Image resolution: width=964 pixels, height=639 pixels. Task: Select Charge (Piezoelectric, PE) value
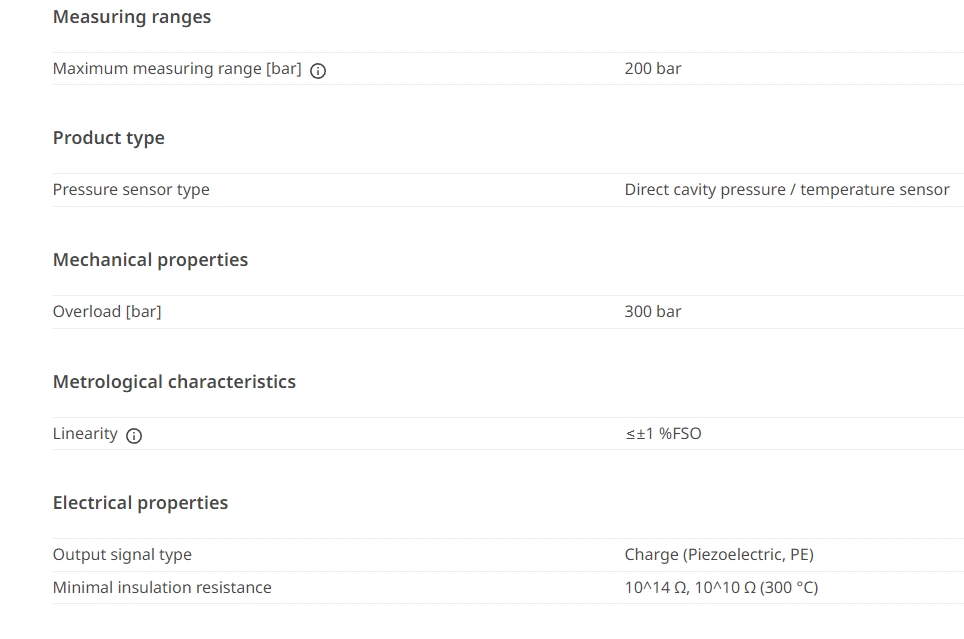pyautogui.click(x=719, y=555)
